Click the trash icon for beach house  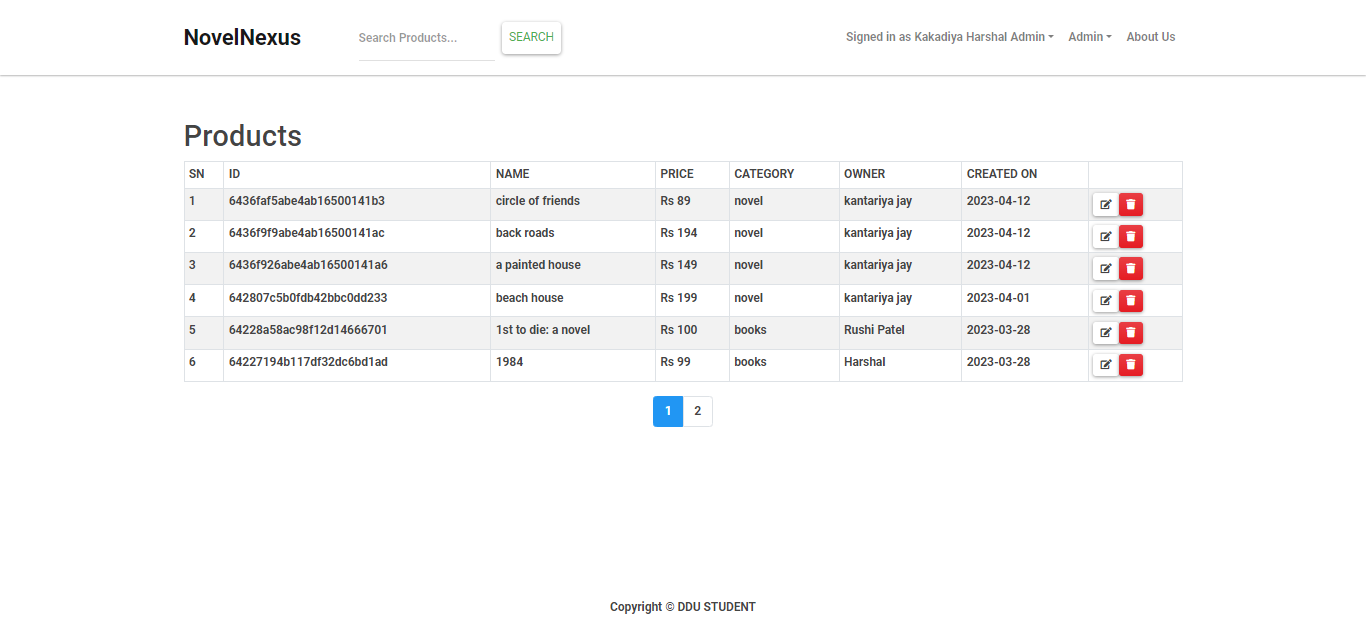1131,300
